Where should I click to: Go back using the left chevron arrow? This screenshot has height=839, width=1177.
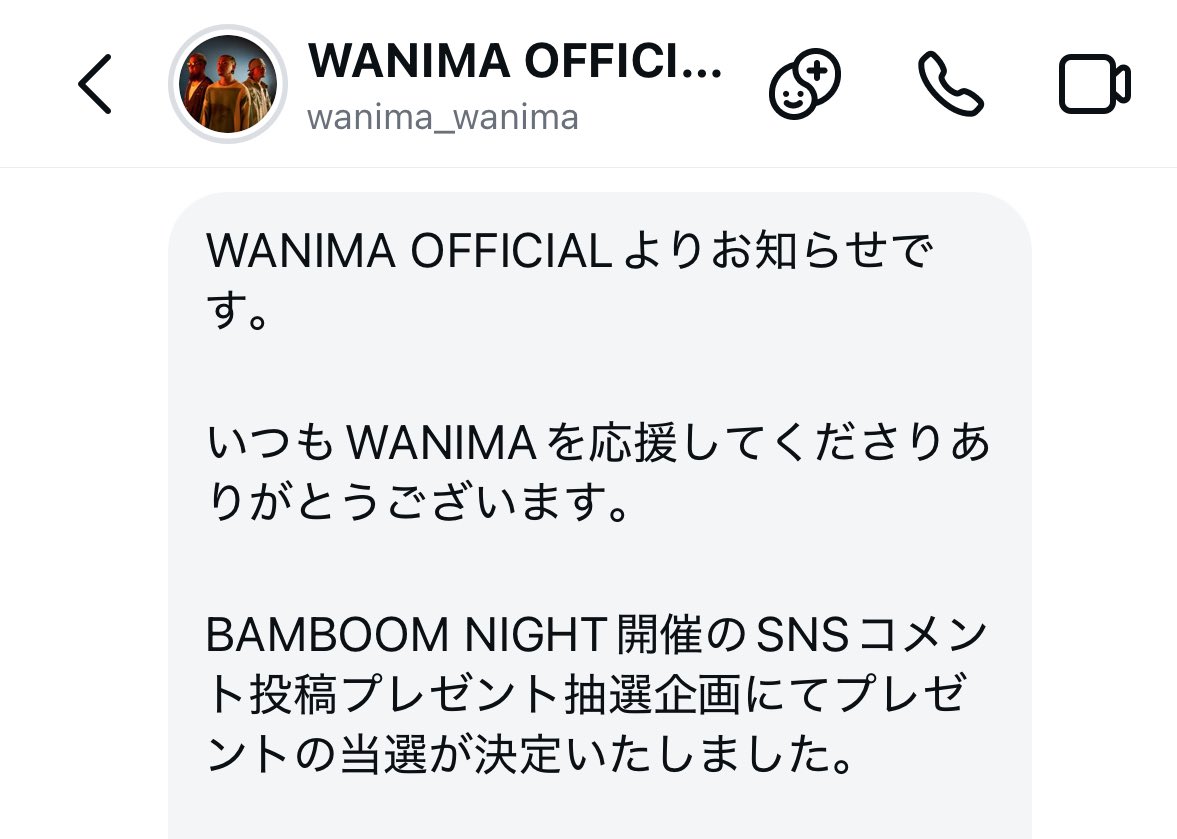click(95, 84)
